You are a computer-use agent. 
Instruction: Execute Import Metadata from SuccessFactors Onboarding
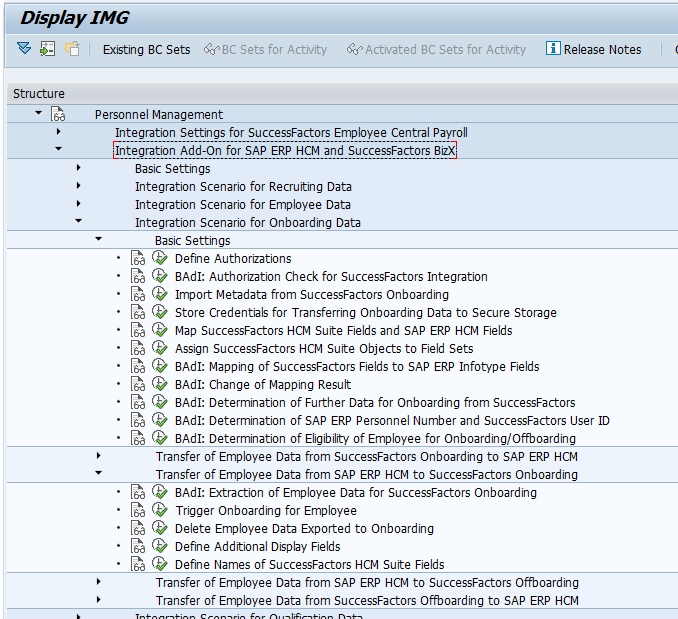point(160,294)
